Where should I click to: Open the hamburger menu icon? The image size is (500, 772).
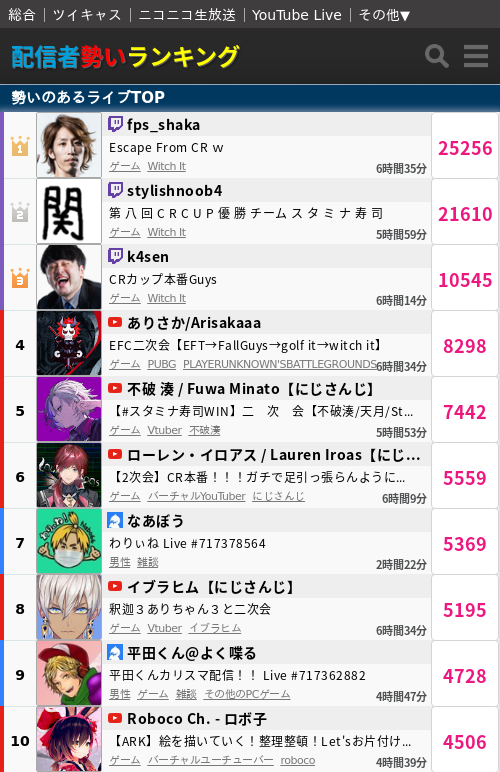tap(476, 56)
